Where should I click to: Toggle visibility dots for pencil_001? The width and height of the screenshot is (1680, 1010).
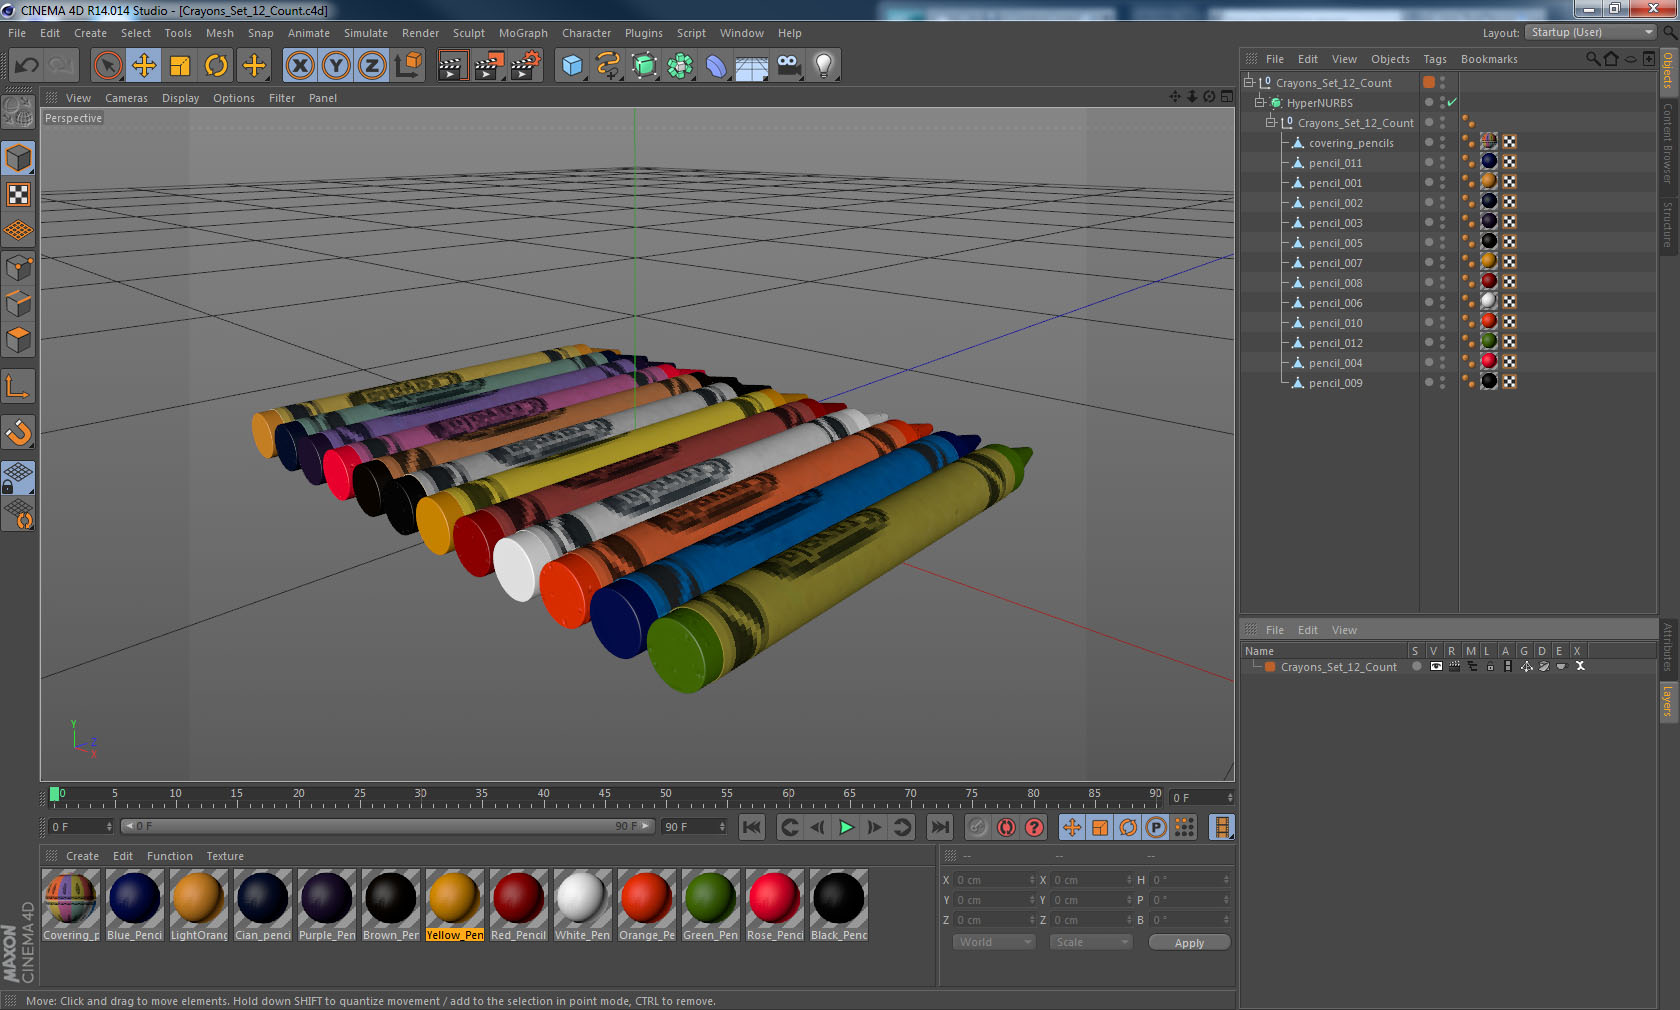[x=1442, y=182]
